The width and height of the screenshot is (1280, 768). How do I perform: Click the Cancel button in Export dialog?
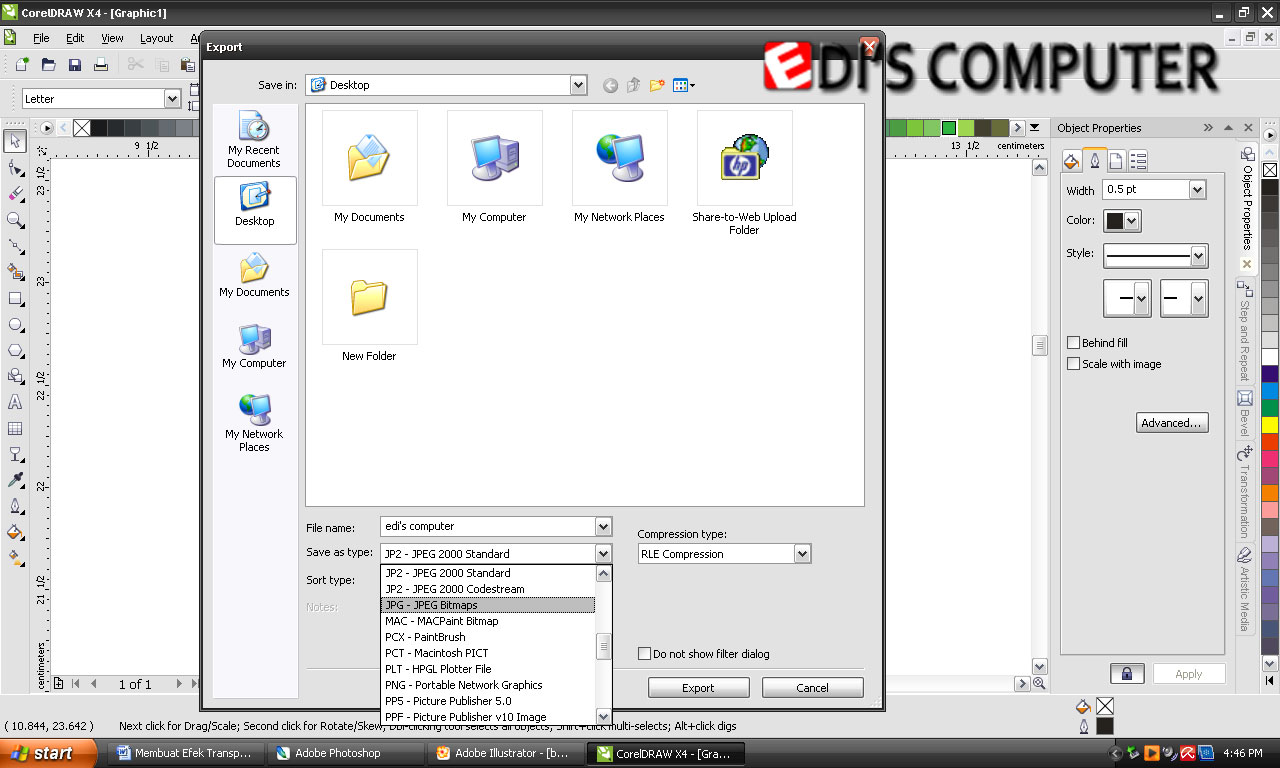[812, 688]
